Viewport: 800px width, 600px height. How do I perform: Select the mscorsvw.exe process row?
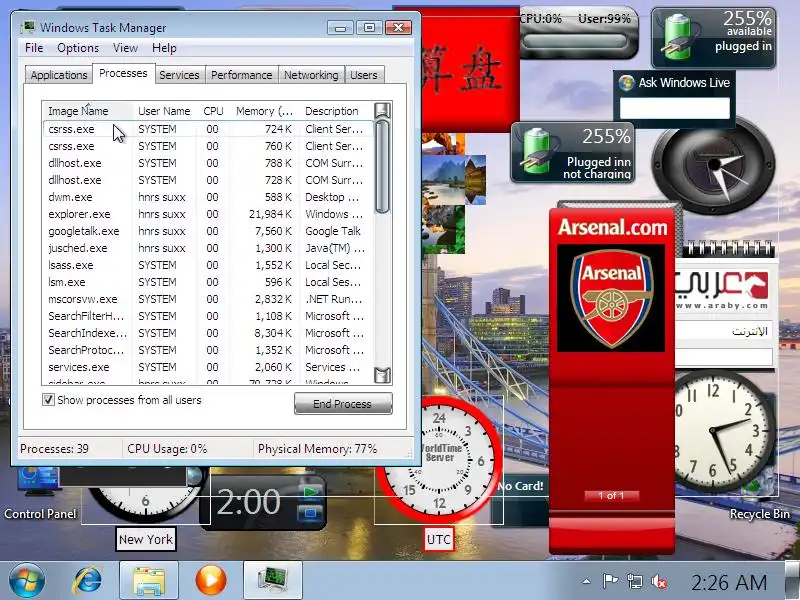pyautogui.click(x=208, y=299)
